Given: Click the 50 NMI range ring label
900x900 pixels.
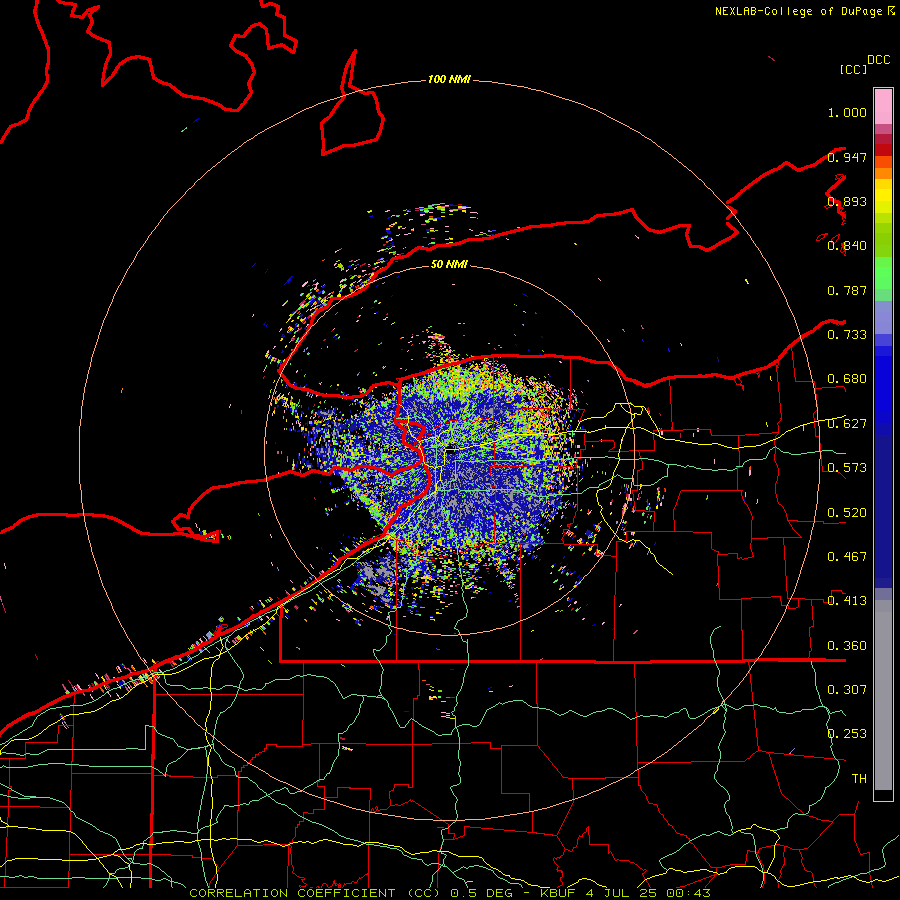Looking at the screenshot, I should (x=449, y=264).
